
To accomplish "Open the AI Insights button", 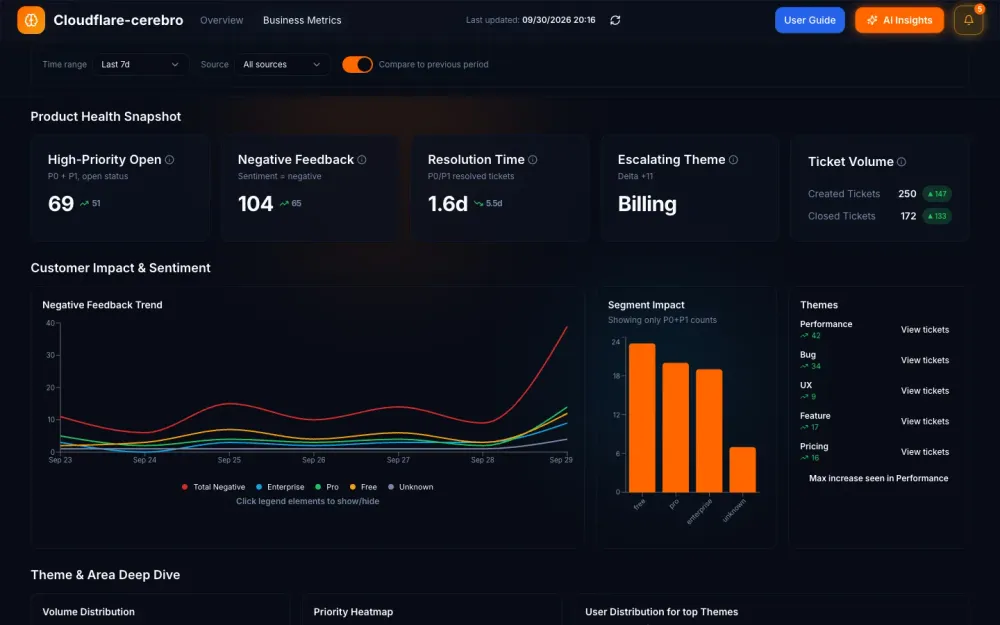I will click(899, 20).
